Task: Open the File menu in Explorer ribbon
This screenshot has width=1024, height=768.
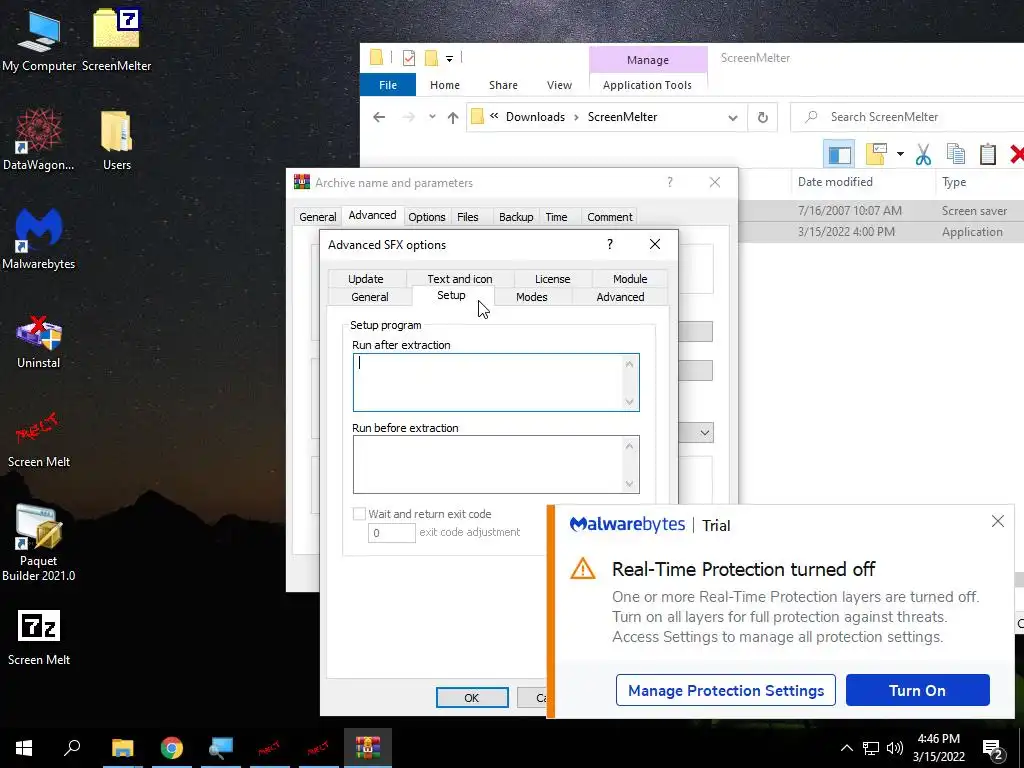Action: pos(388,85)
